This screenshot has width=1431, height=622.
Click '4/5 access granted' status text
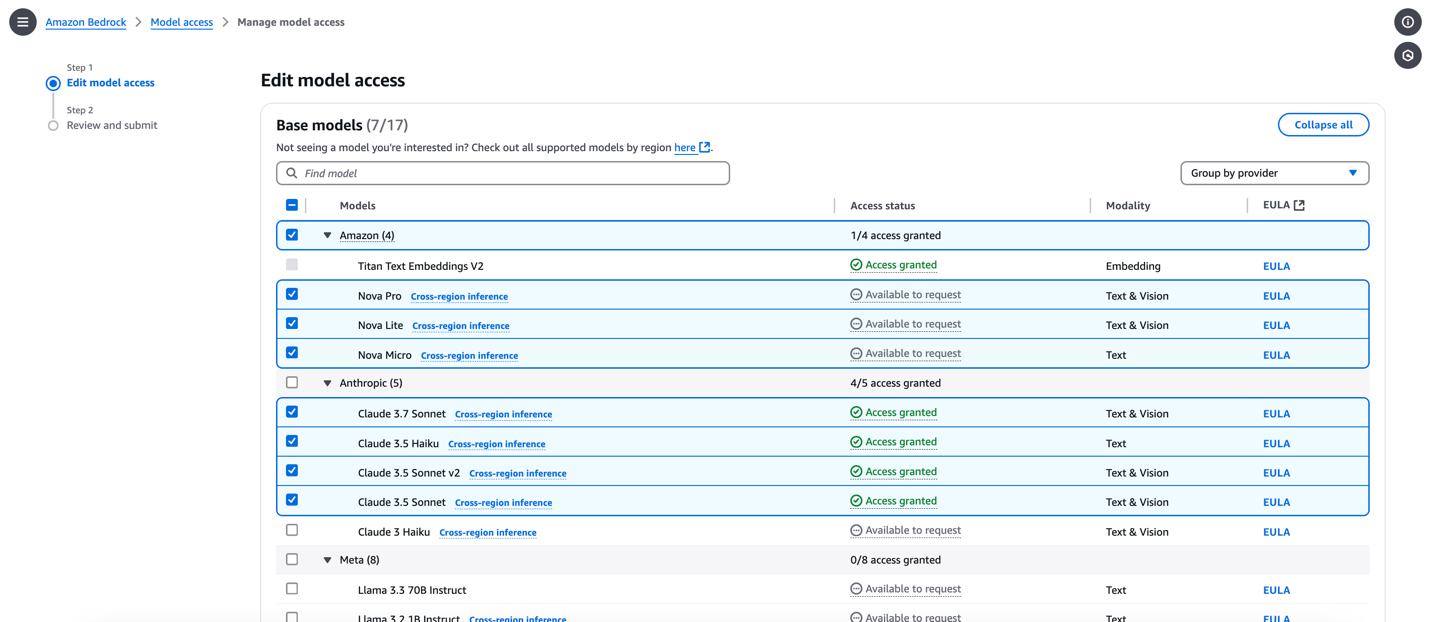point(895,383)
